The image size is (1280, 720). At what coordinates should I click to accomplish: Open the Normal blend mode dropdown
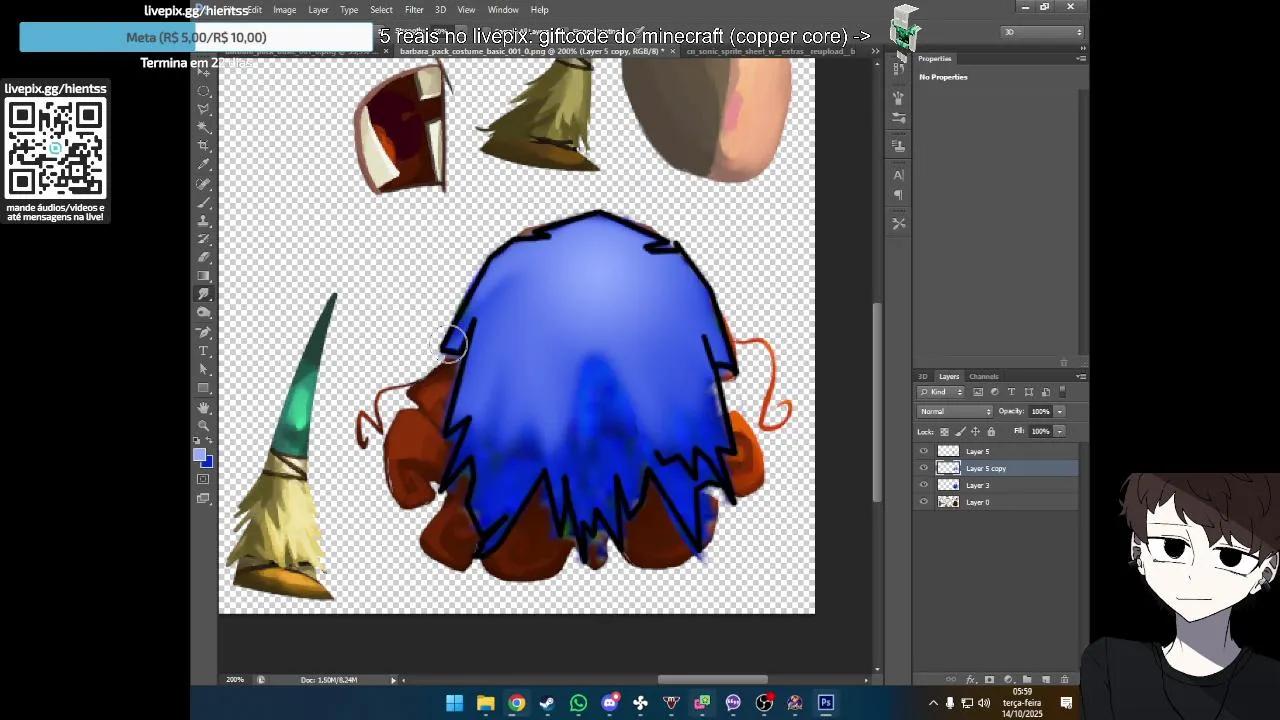(956, 411)
